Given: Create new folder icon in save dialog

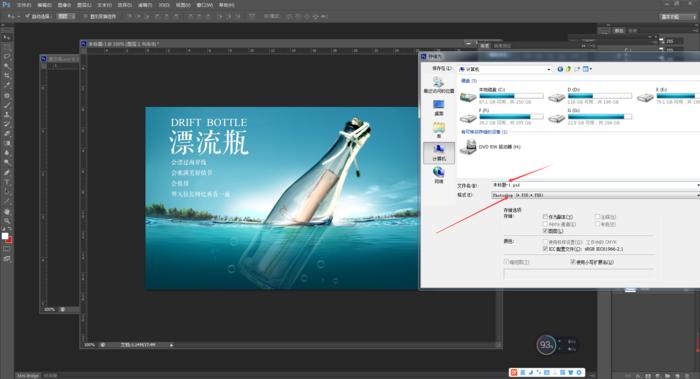Looking at the screenshot, I should tap(577, 69).
